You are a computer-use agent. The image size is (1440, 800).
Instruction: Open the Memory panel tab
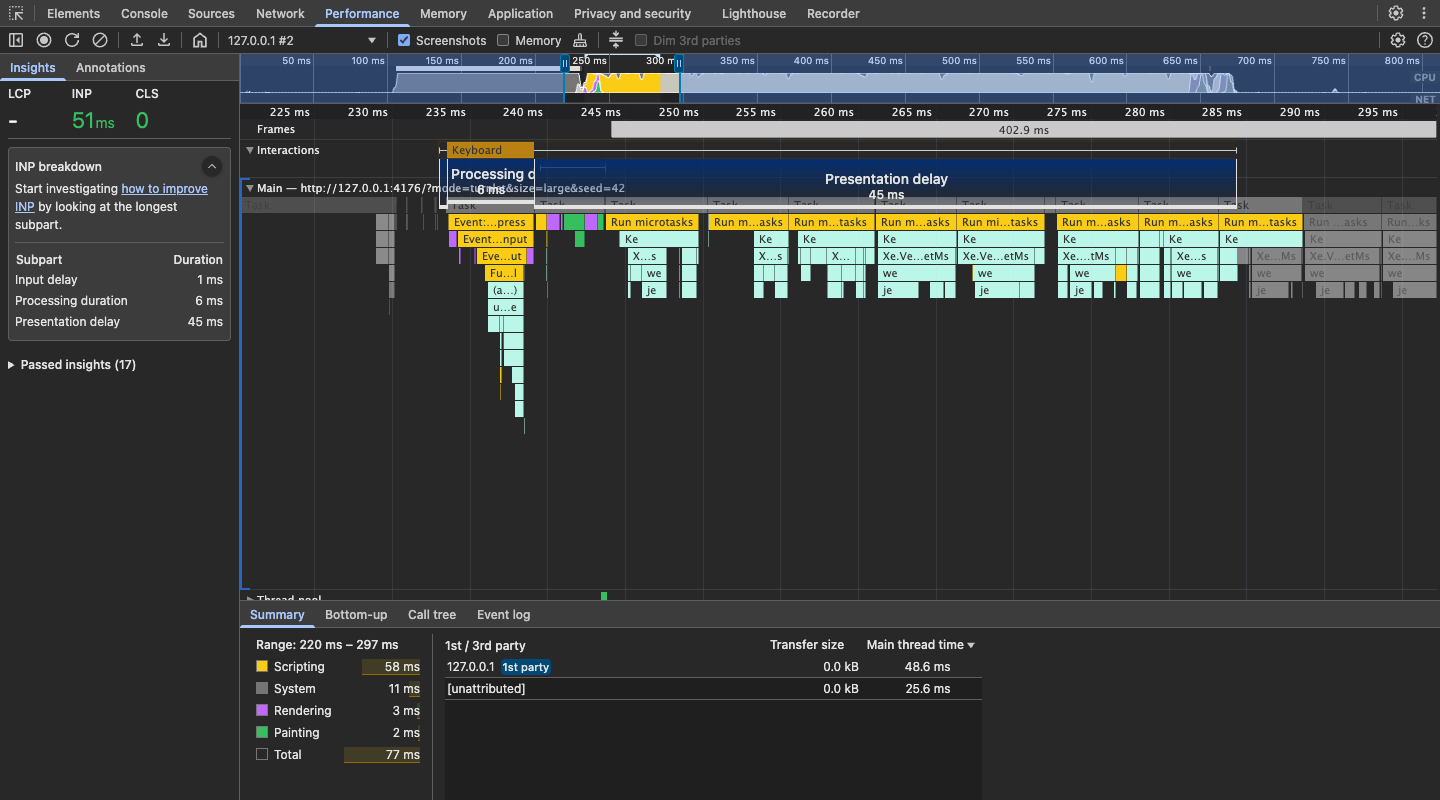[443, 14]
